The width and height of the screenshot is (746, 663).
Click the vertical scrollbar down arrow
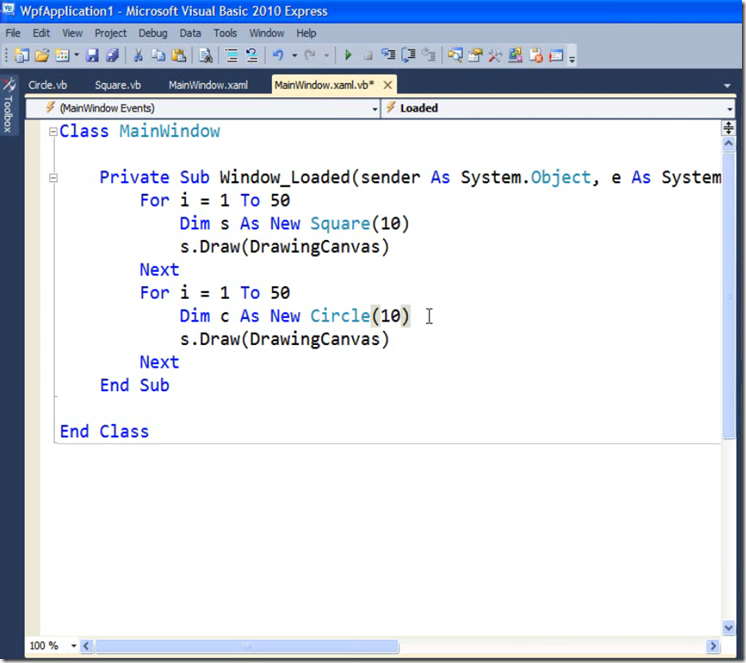(728, 628)
